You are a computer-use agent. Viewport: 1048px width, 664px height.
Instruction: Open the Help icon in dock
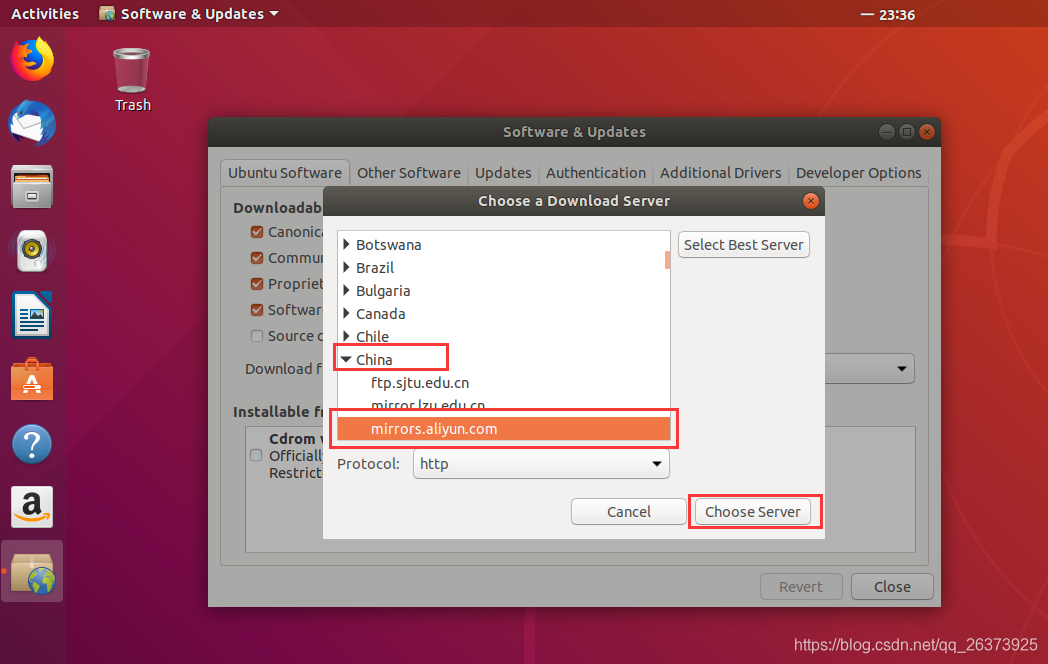[31, 443]
